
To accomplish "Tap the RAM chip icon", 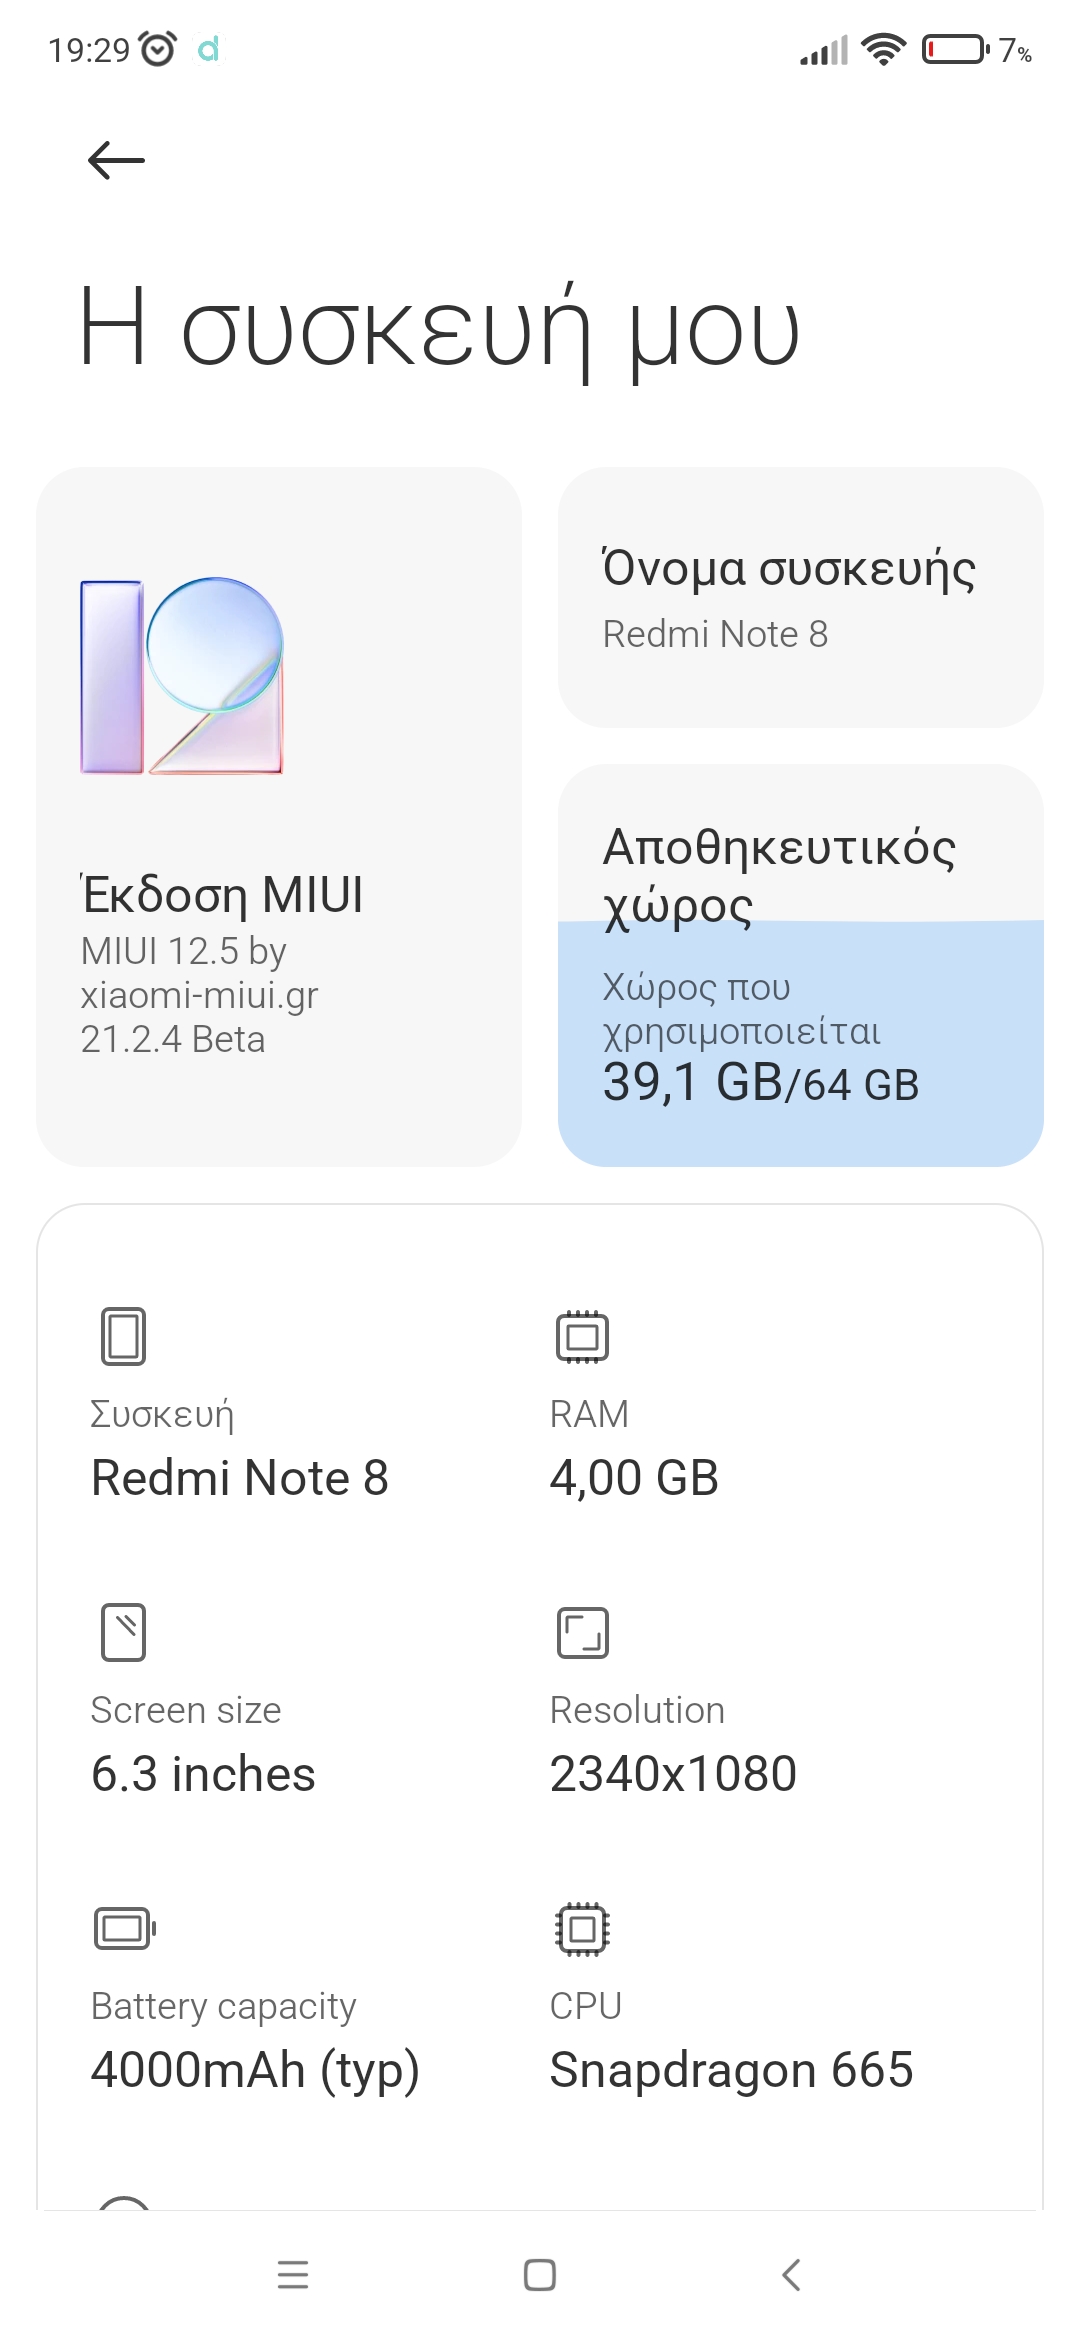I will click(x=582, y=1336).
